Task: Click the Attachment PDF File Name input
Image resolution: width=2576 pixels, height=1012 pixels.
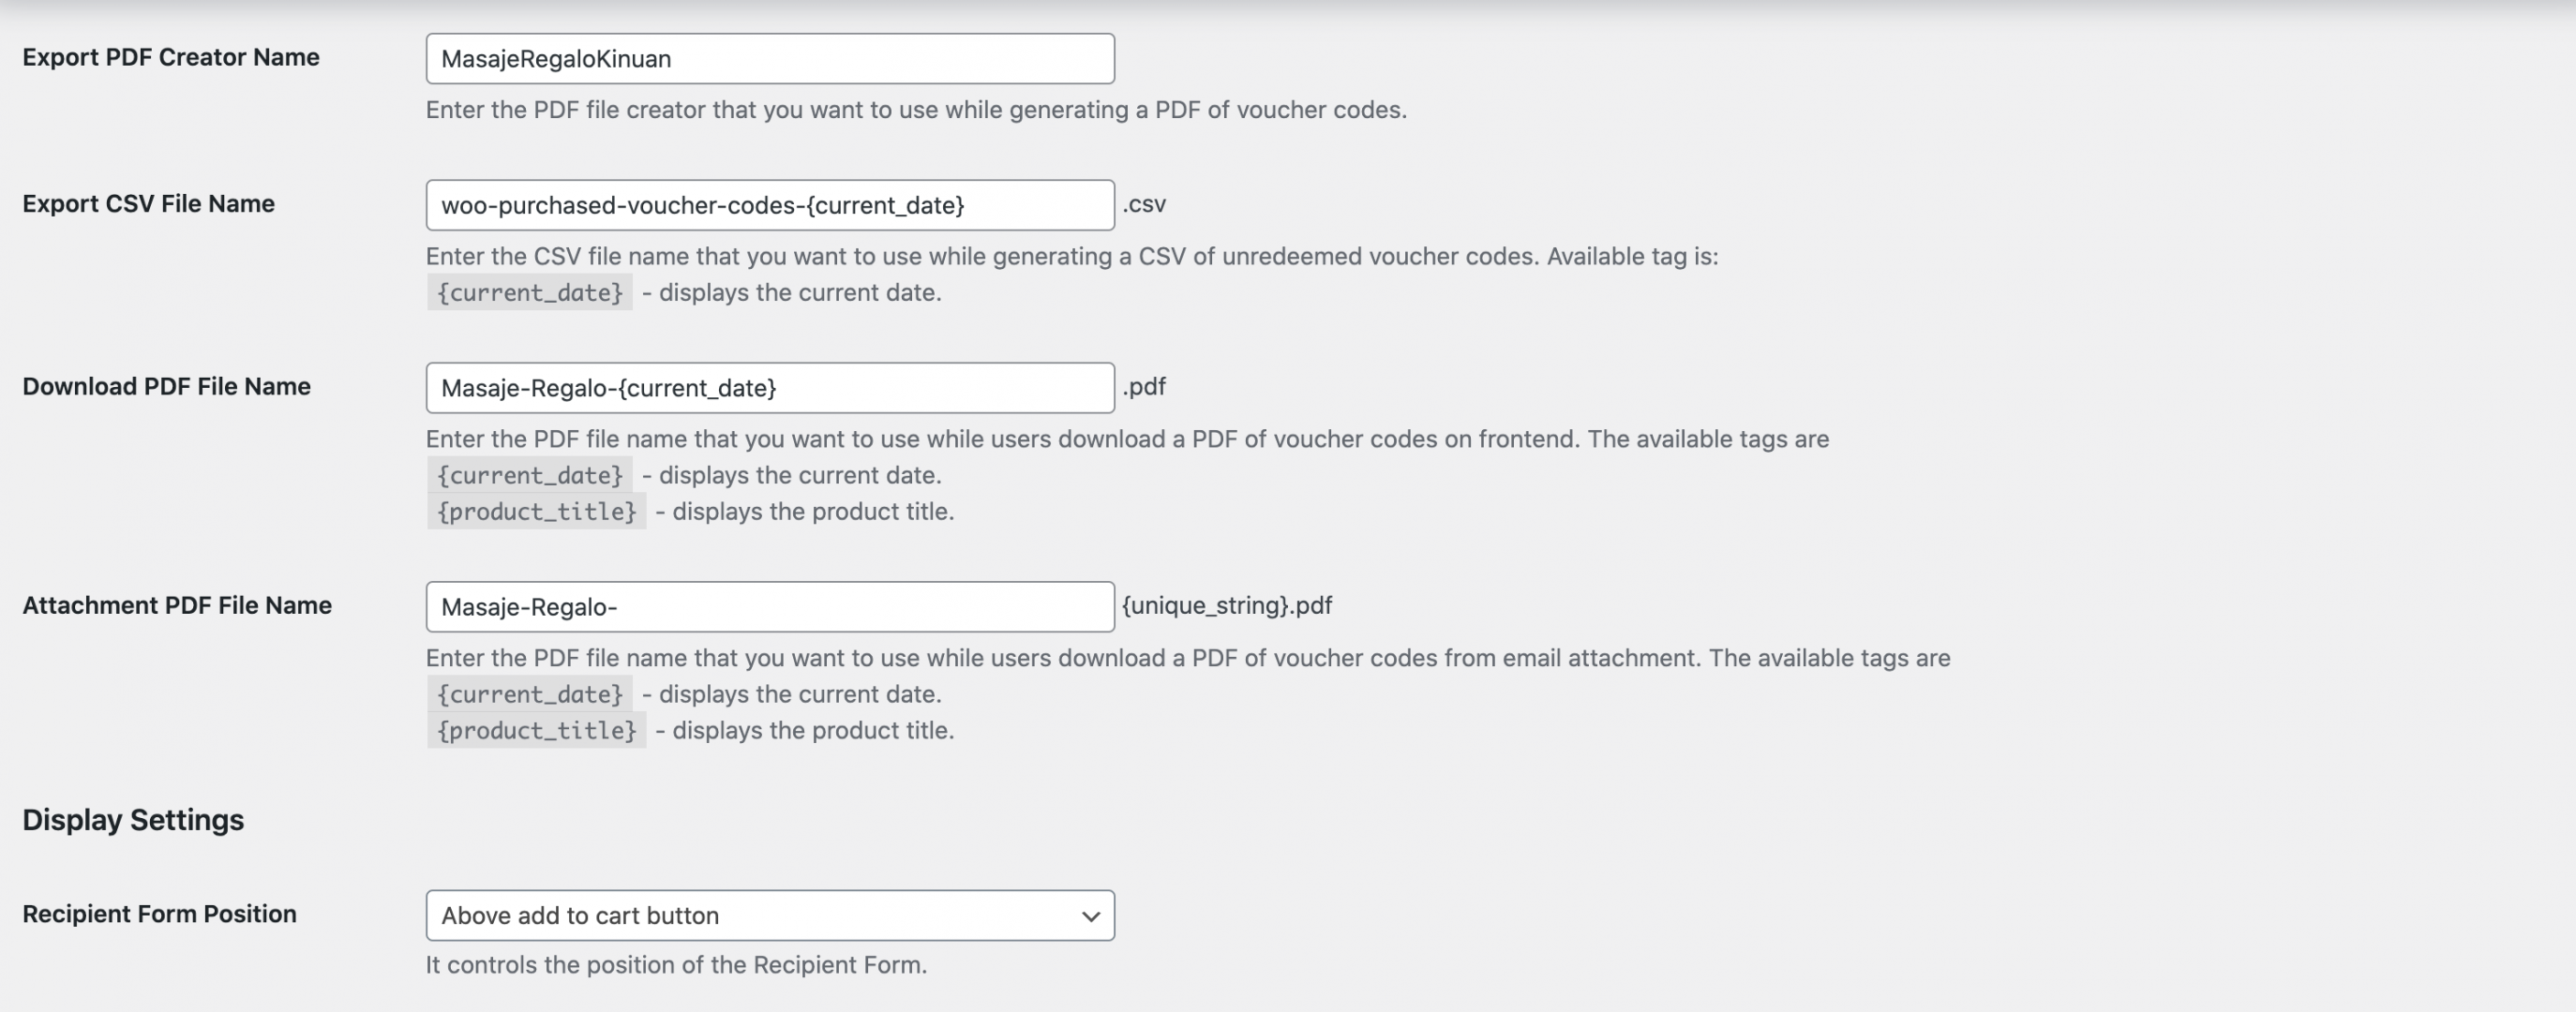Action: tap(770, 607)
